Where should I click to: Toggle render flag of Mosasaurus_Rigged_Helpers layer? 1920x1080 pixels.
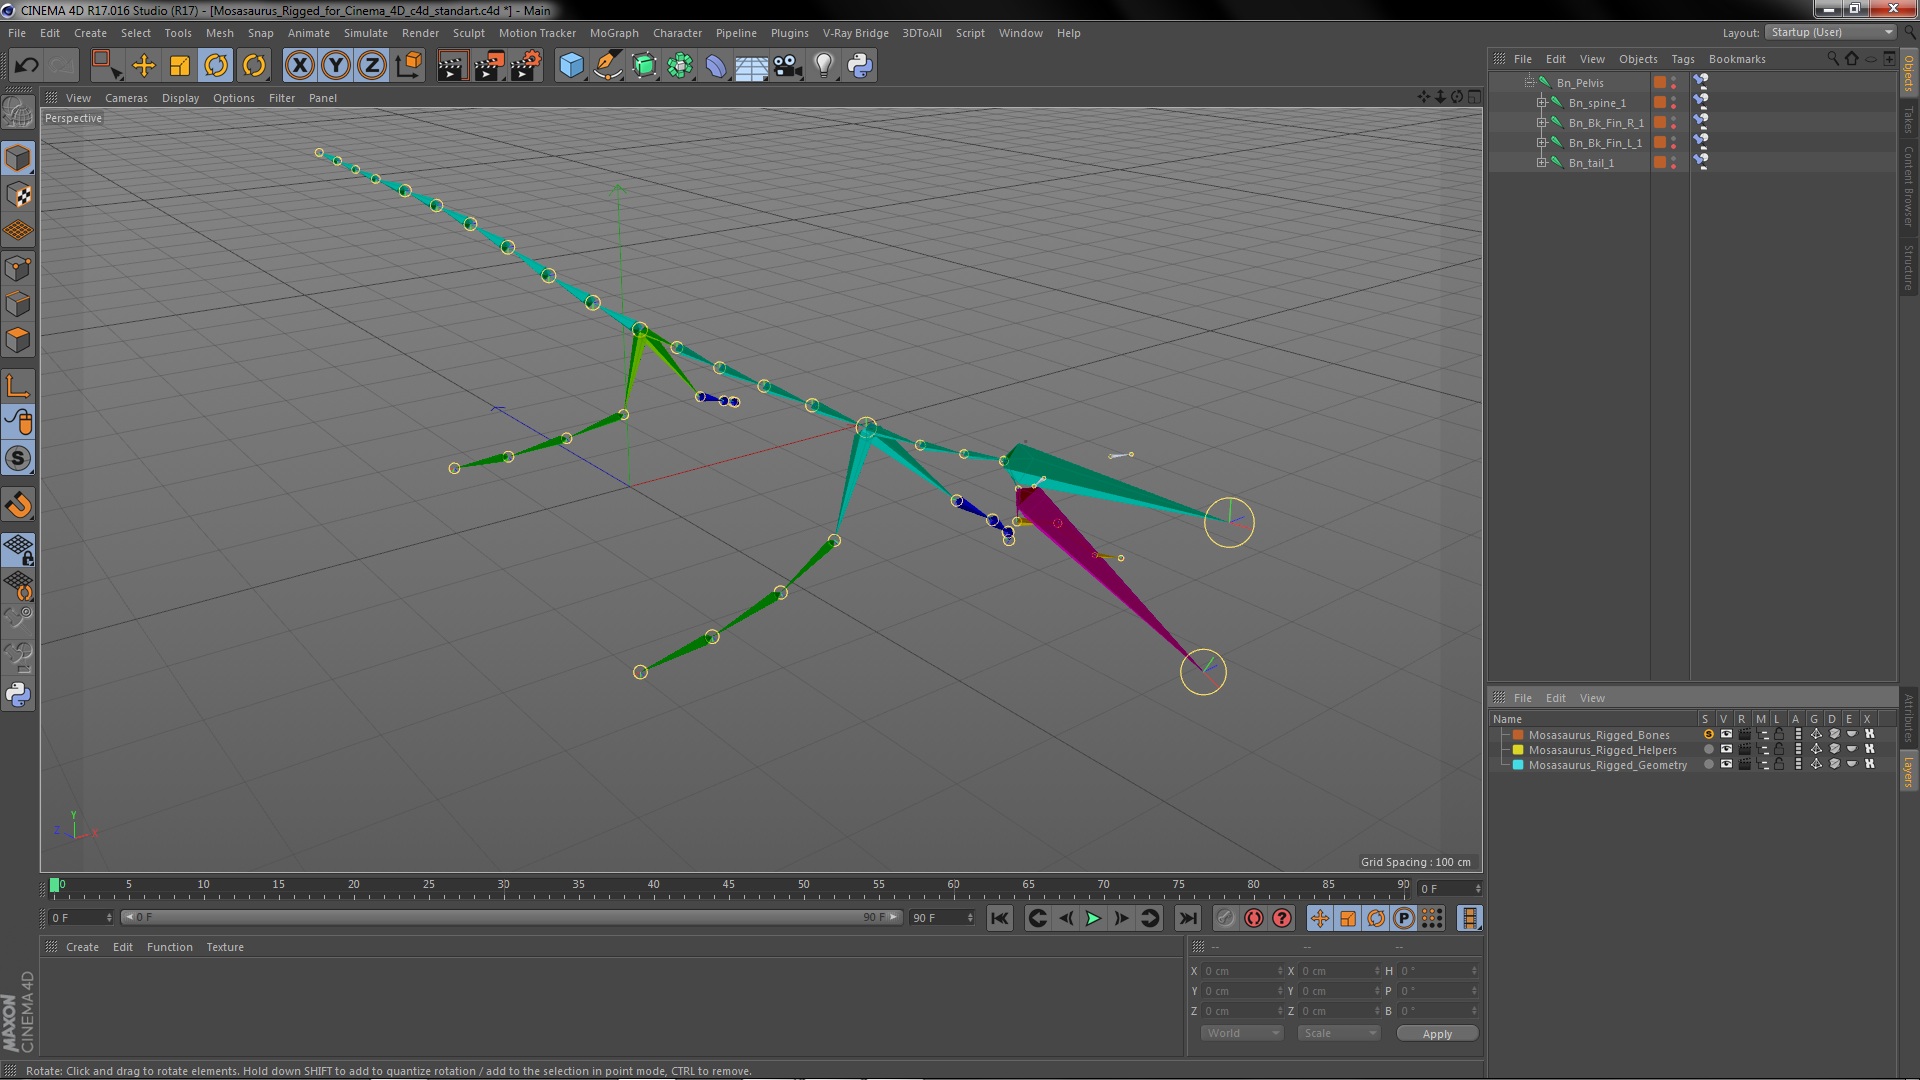point(1744,750)
